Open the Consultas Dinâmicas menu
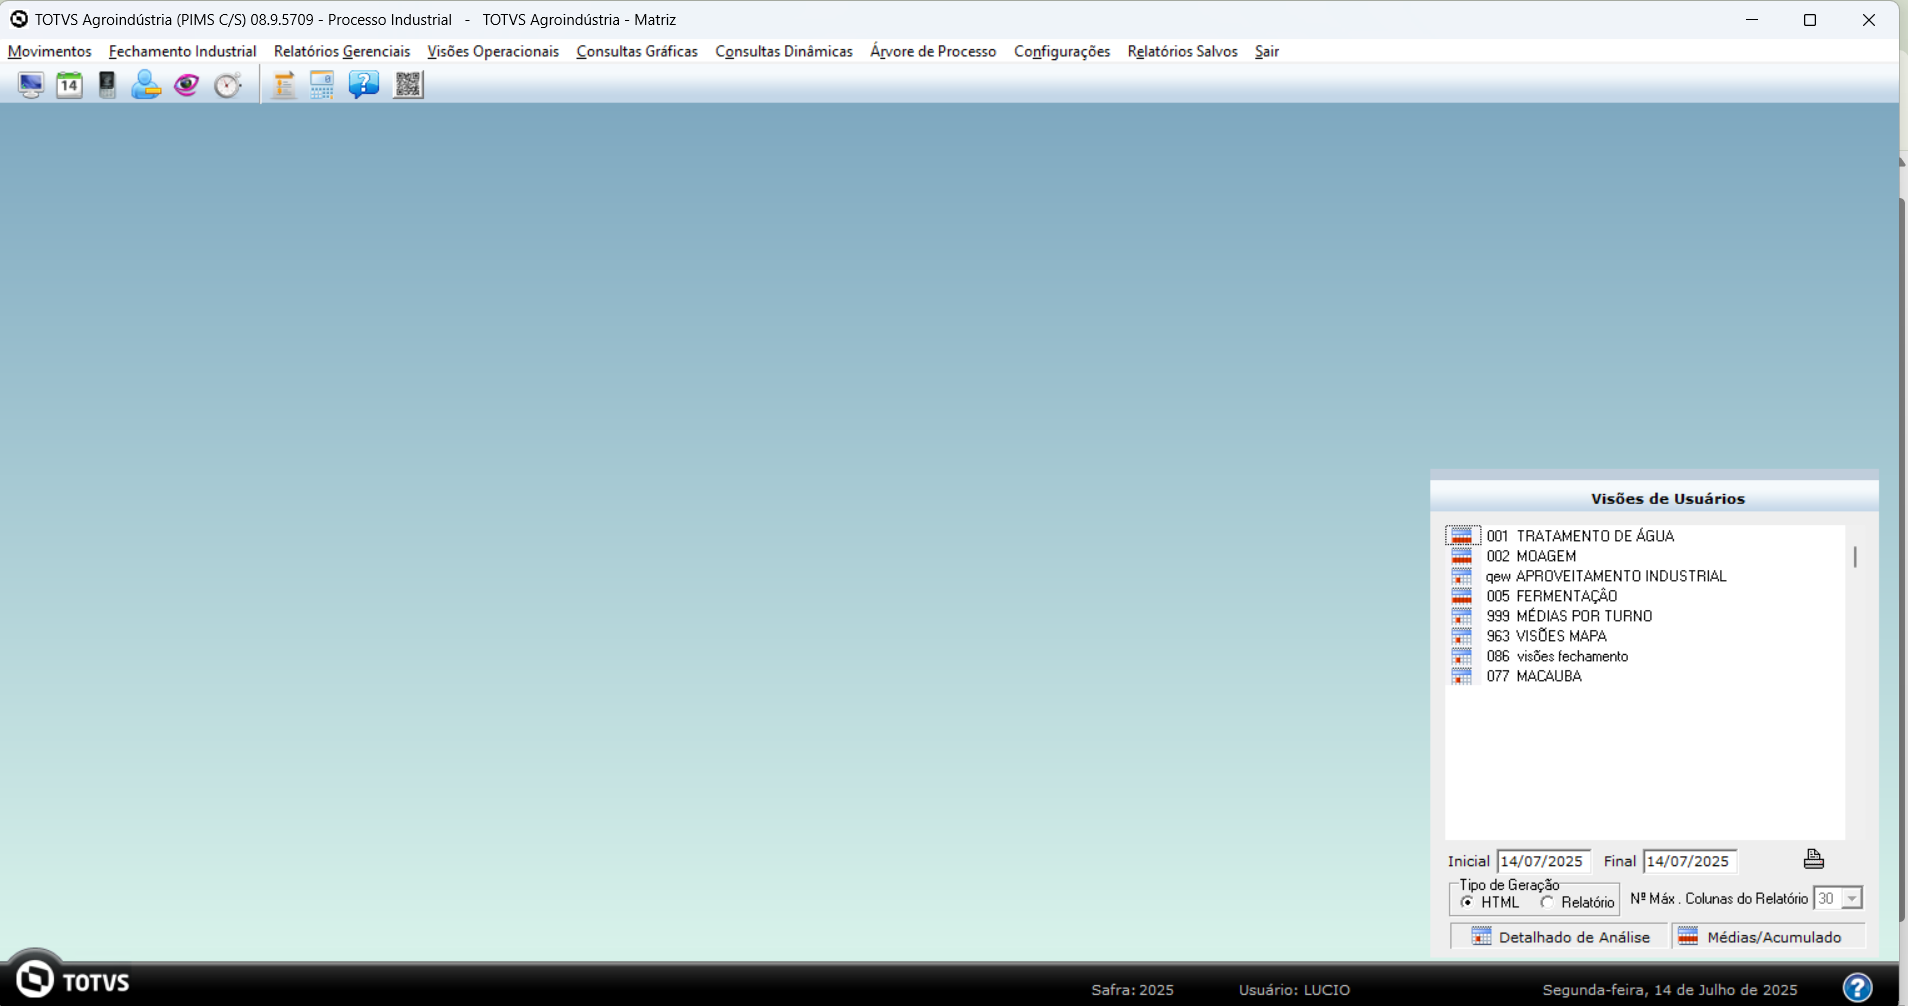The height and width of the screenshot is (1006, 1908). tap(784, 51)
